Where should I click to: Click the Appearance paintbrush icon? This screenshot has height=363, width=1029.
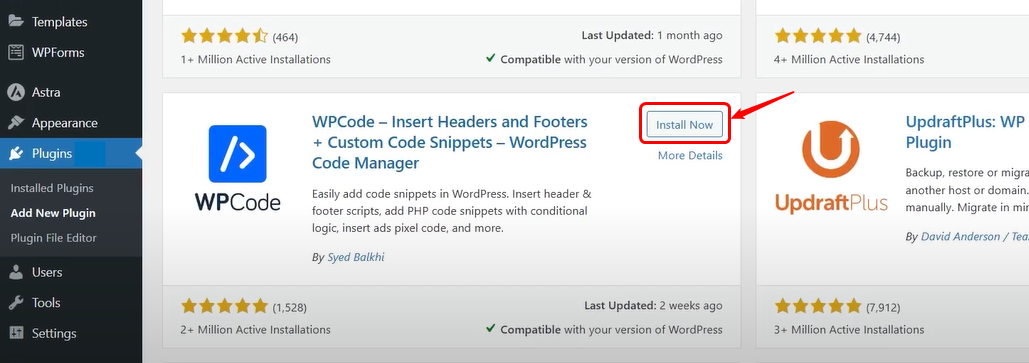pos(16,123)
